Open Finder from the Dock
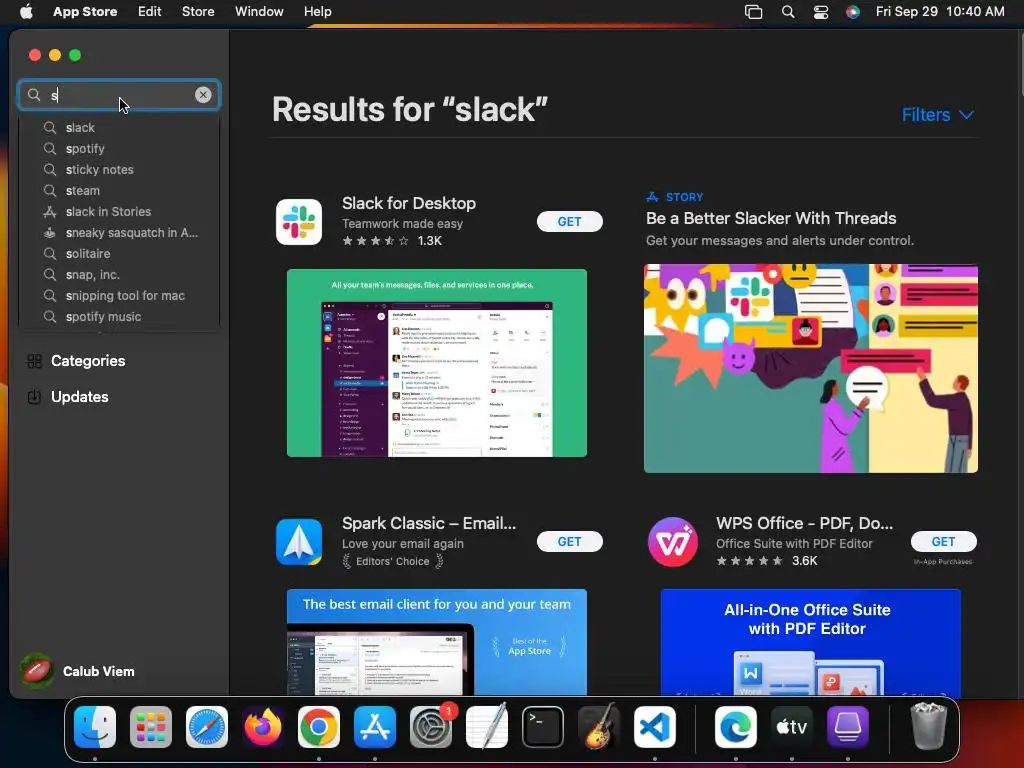 95,726
